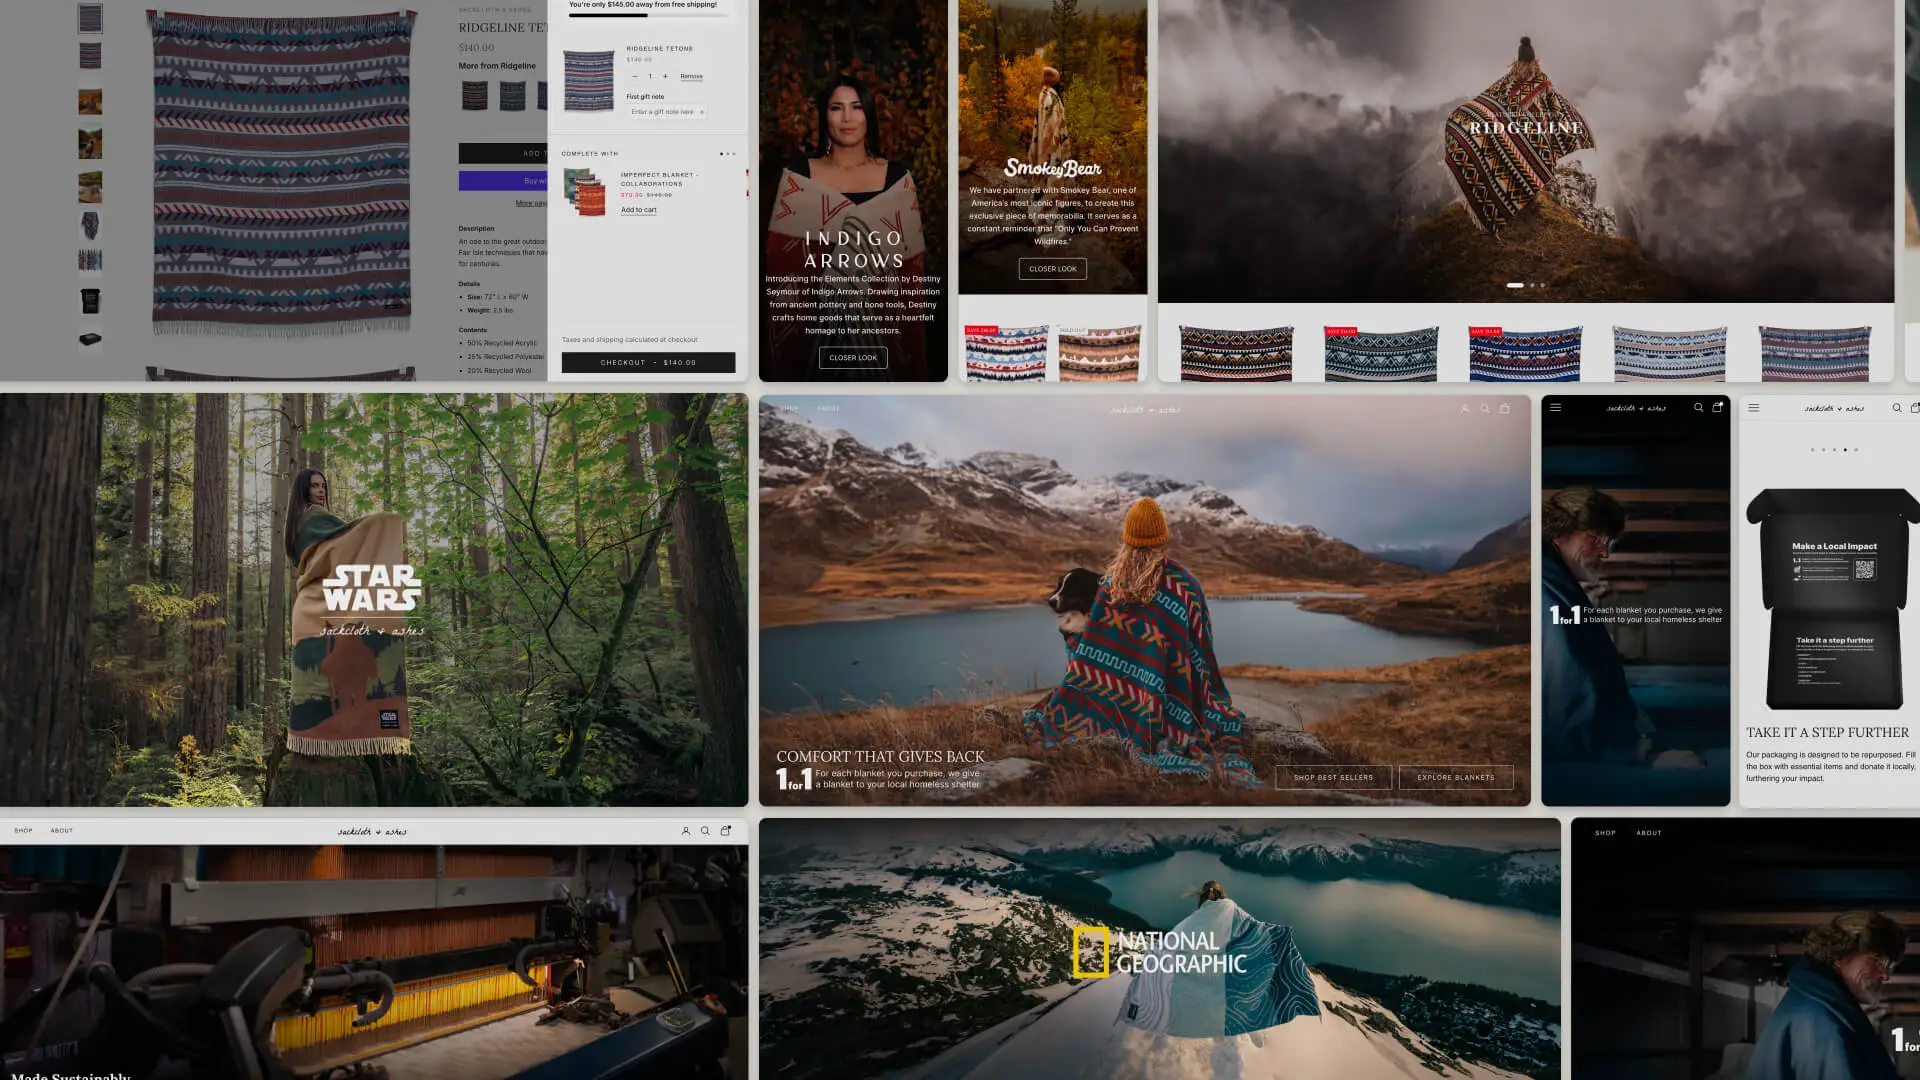
Task: Click the Checkout $140.00 button
Action: (648, 363)
